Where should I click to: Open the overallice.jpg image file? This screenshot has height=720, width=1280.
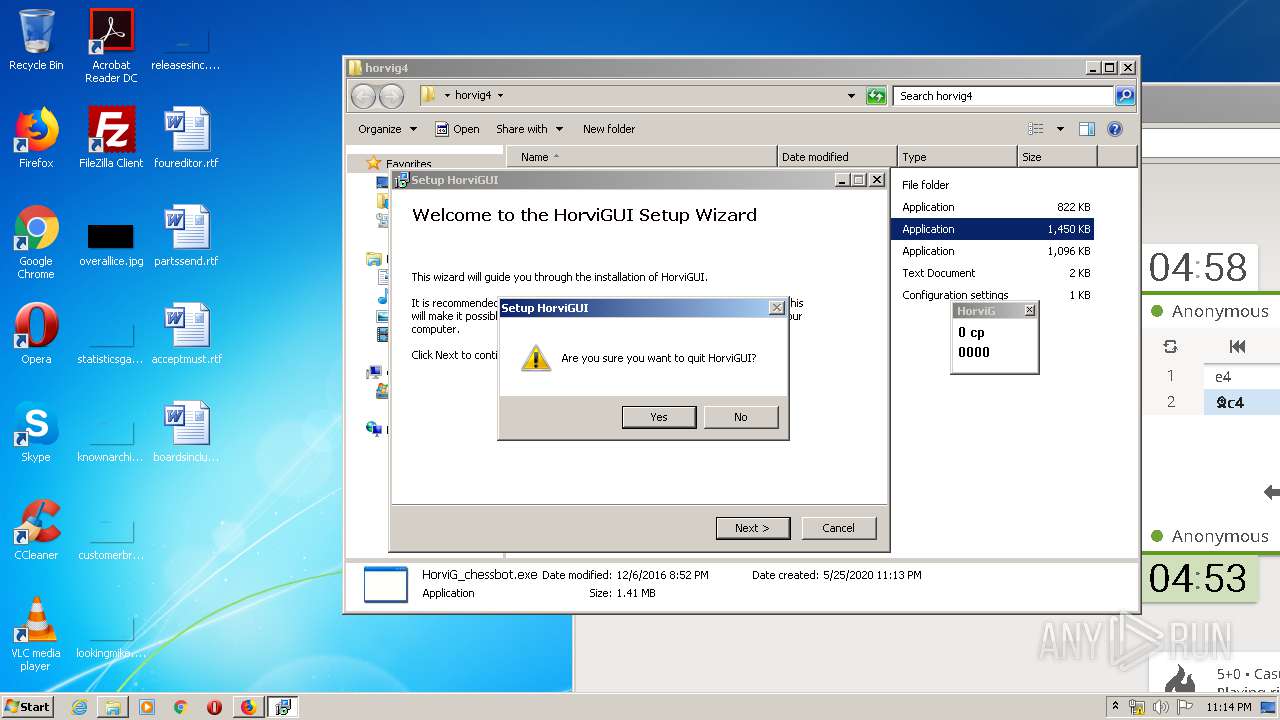pyautogui.click(x=111, y=242)
